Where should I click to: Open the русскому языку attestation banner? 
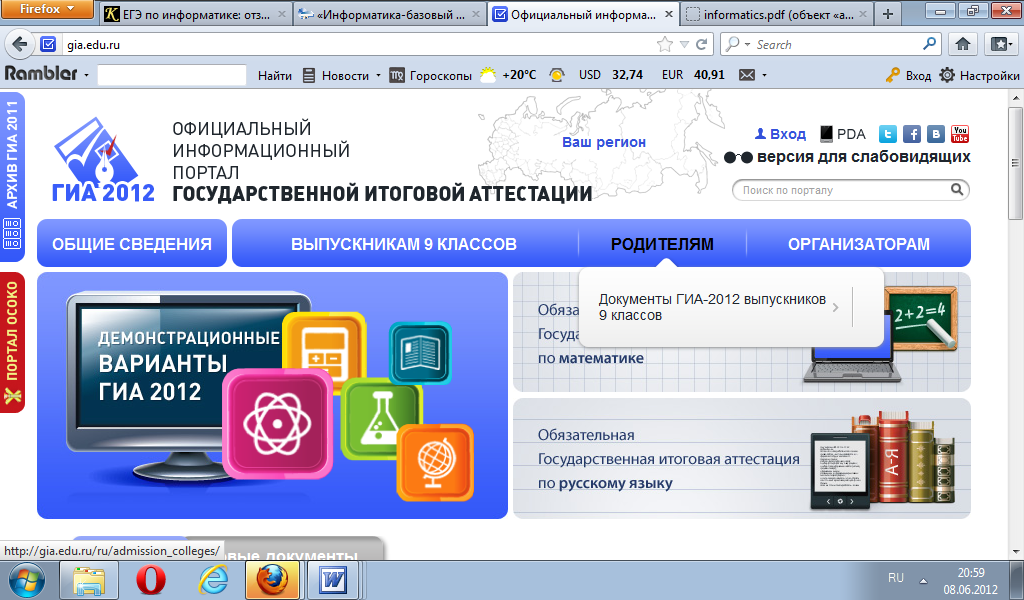click(741, 458)
